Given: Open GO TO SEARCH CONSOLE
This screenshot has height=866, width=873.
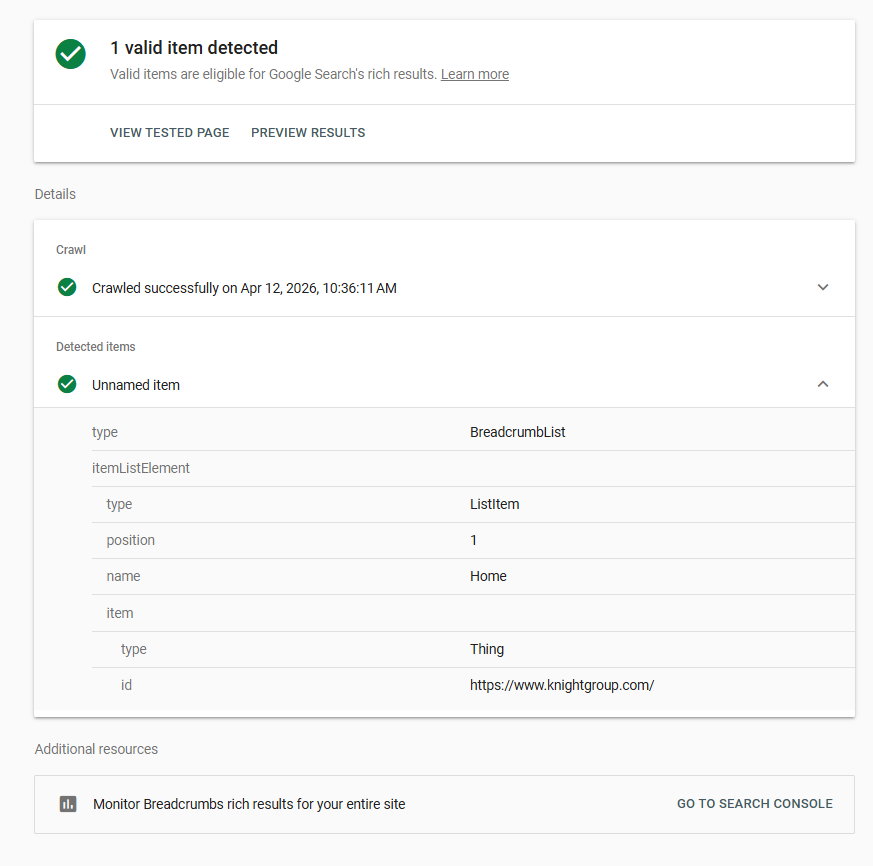Looking at the screenshot, I should [754, 803].
